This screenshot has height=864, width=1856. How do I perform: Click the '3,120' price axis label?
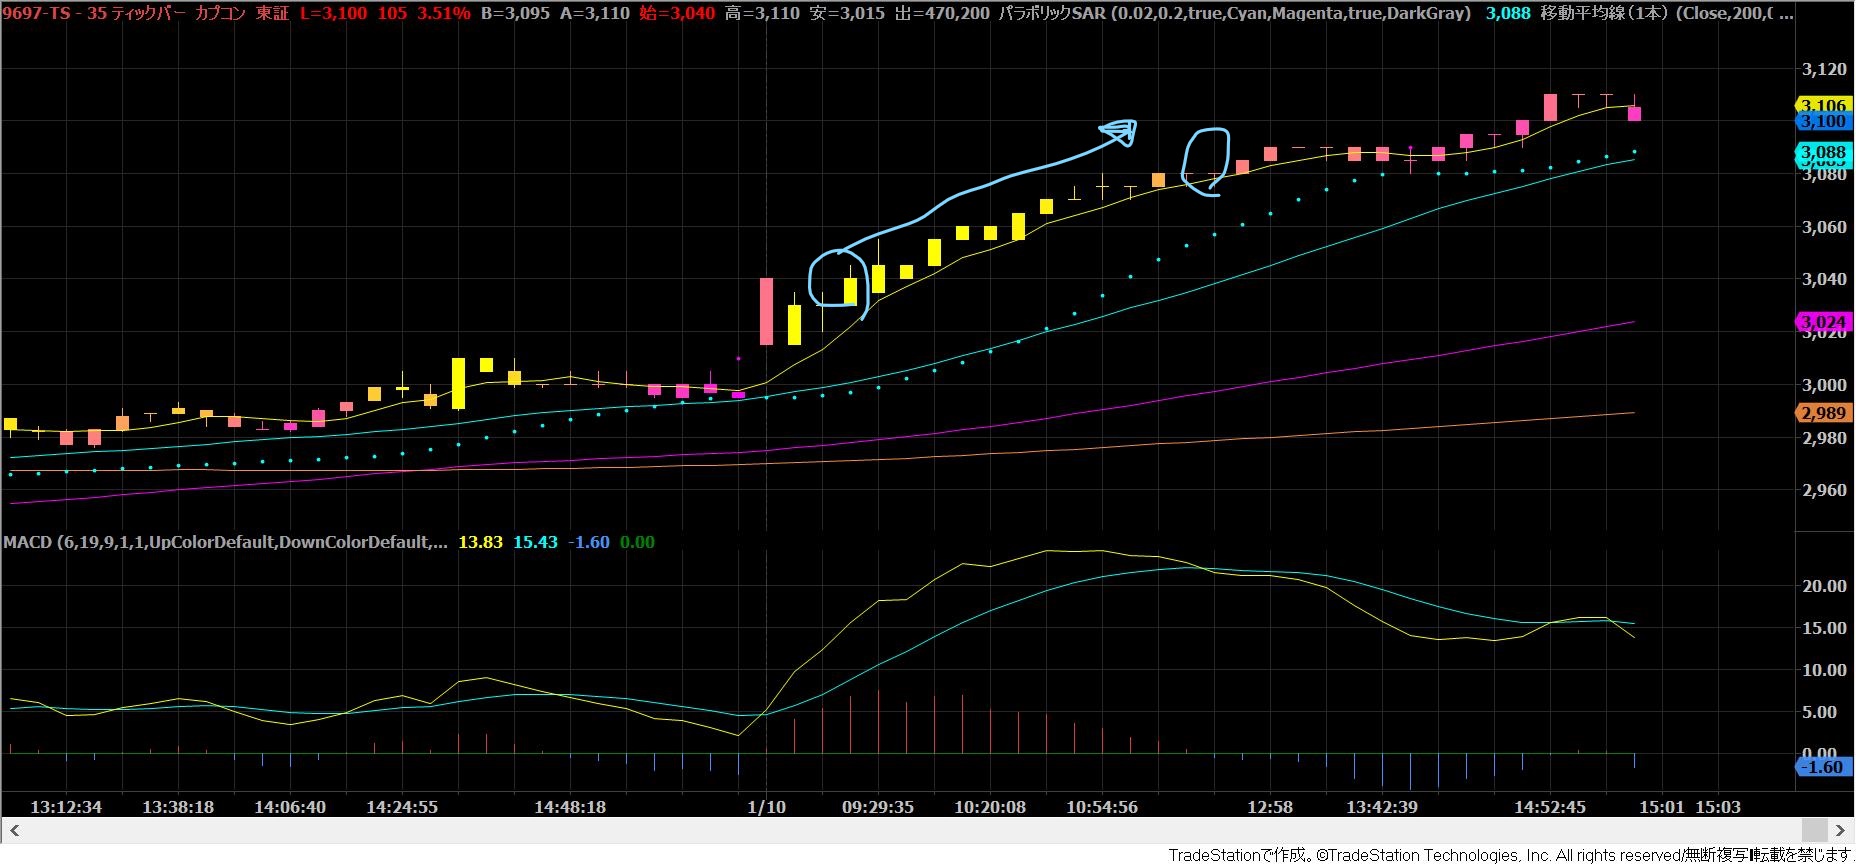pos(1824,69)
